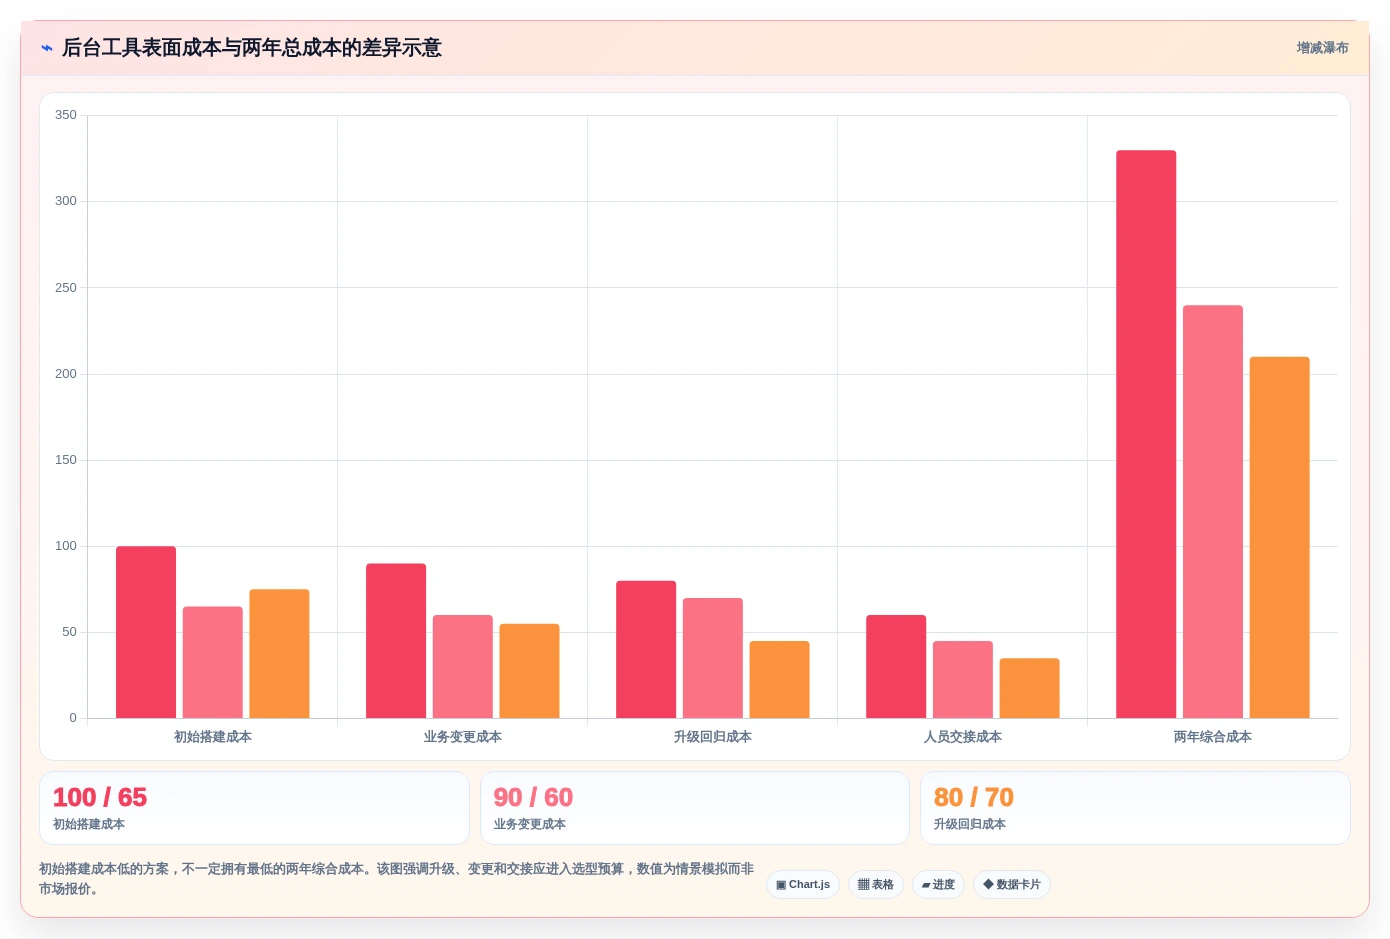The width and height of the screenshot is (1390, 939).
Task: Click the red bar in 升级回归成本 group
Action: (x=646, y=649)
